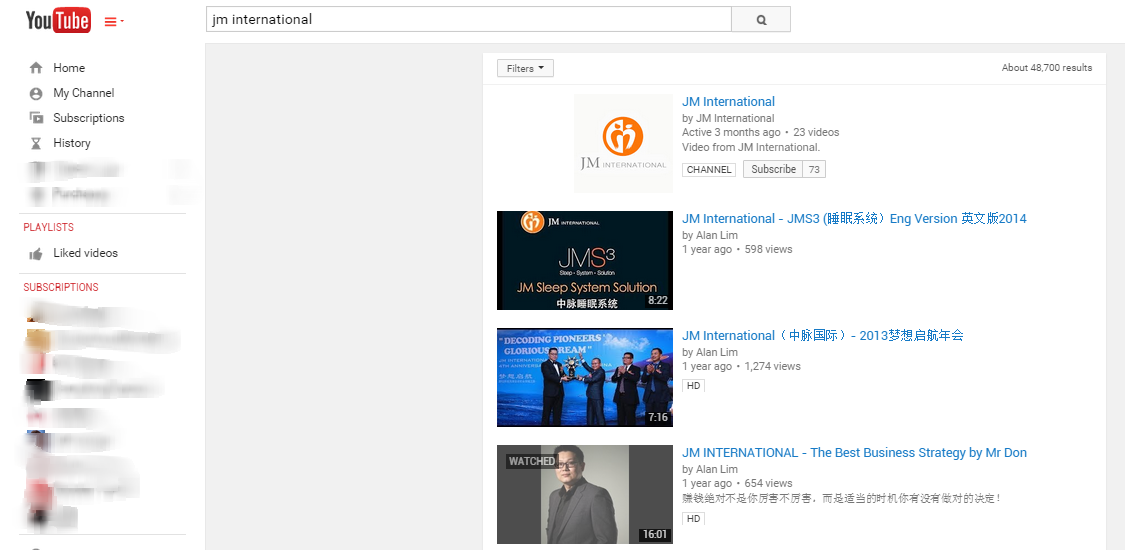1125x550 pixels.
Task: Click Alan Lim under JMS3 video
Action: [x=717, y=235]
